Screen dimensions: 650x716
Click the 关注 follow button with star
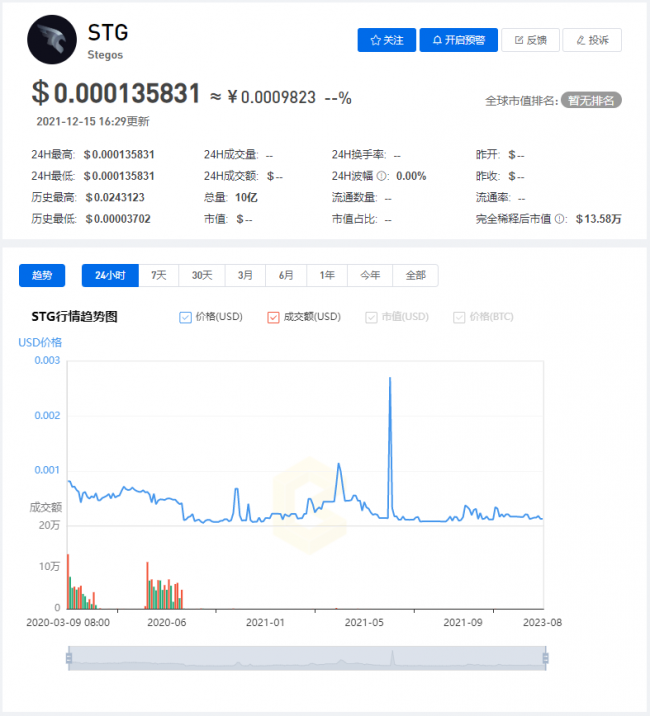[386, 40]
